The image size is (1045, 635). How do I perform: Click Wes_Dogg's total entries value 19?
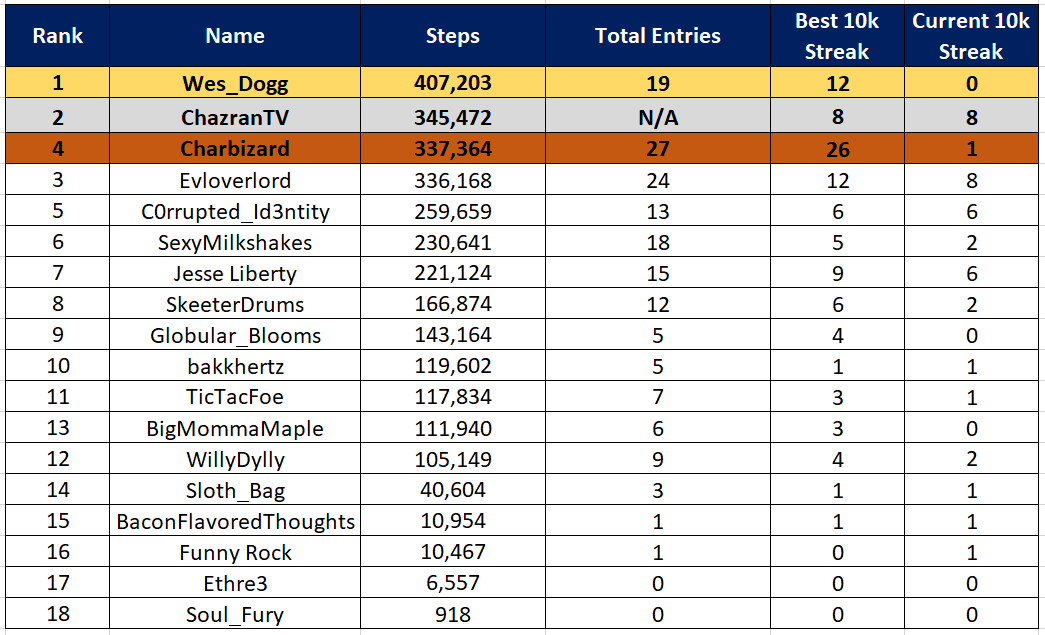pos(658,83)
